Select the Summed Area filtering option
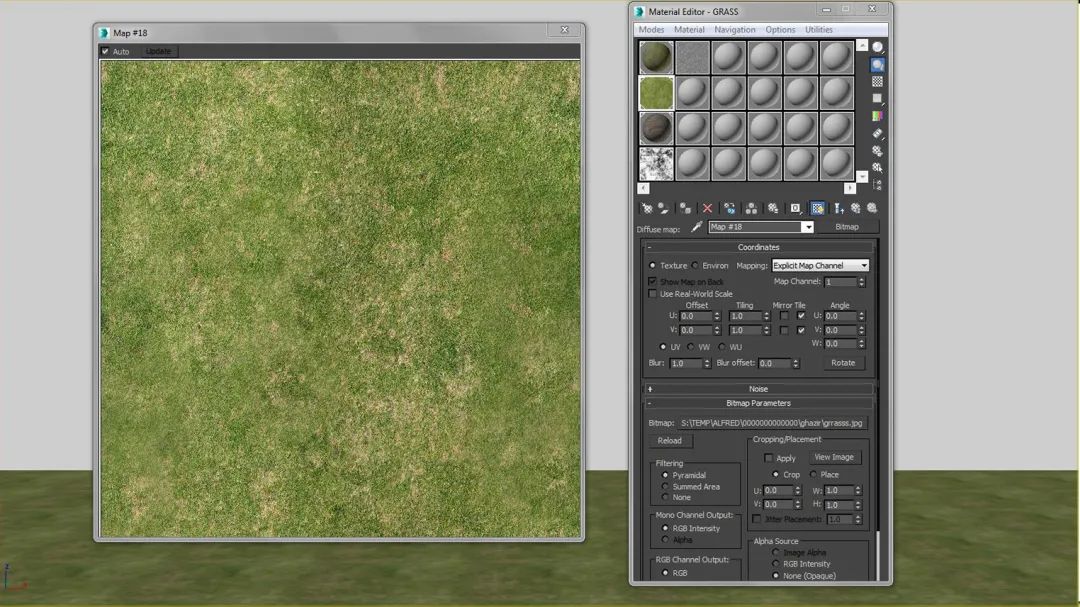The image size is (1080, 607). pyautogui.click(x=666, y=487)
